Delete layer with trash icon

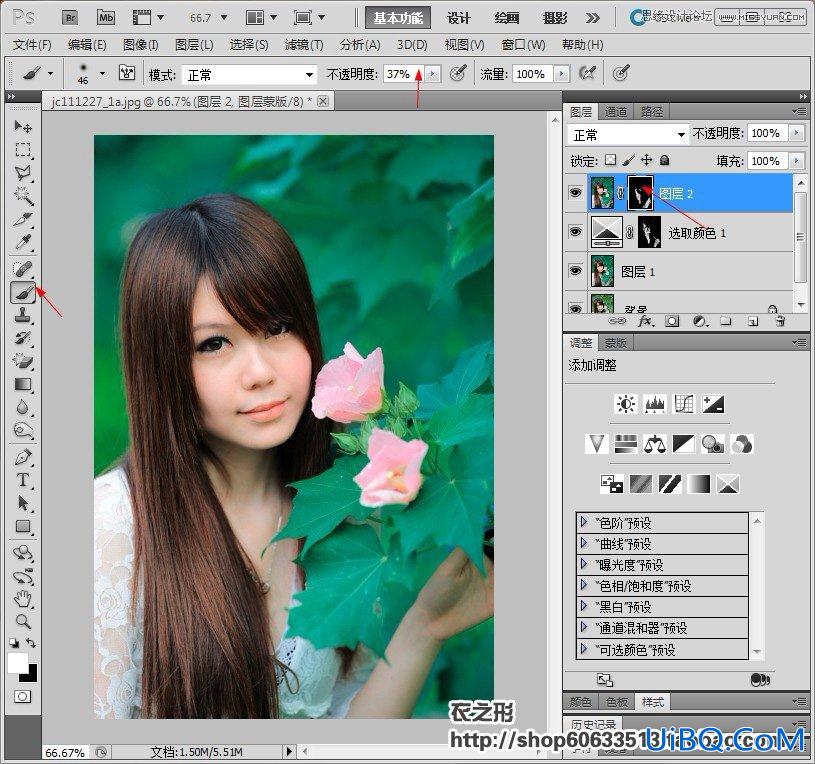click(780, 322)
